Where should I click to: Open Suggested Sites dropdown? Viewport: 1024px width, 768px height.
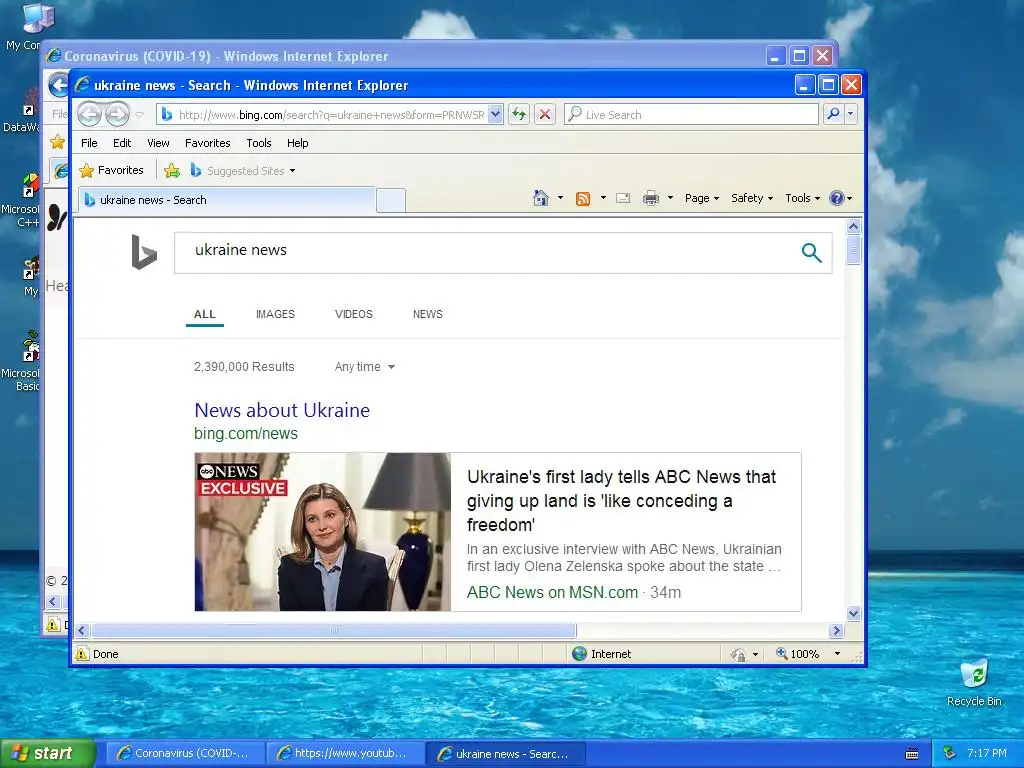point(243,171)
